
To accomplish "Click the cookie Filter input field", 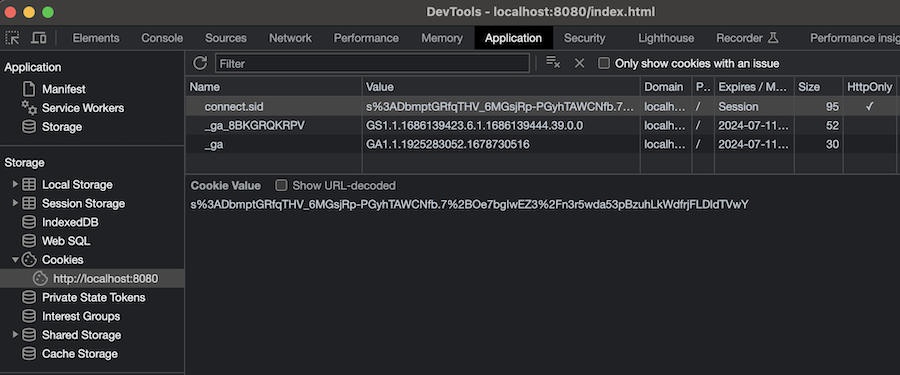I will [372, 63].
